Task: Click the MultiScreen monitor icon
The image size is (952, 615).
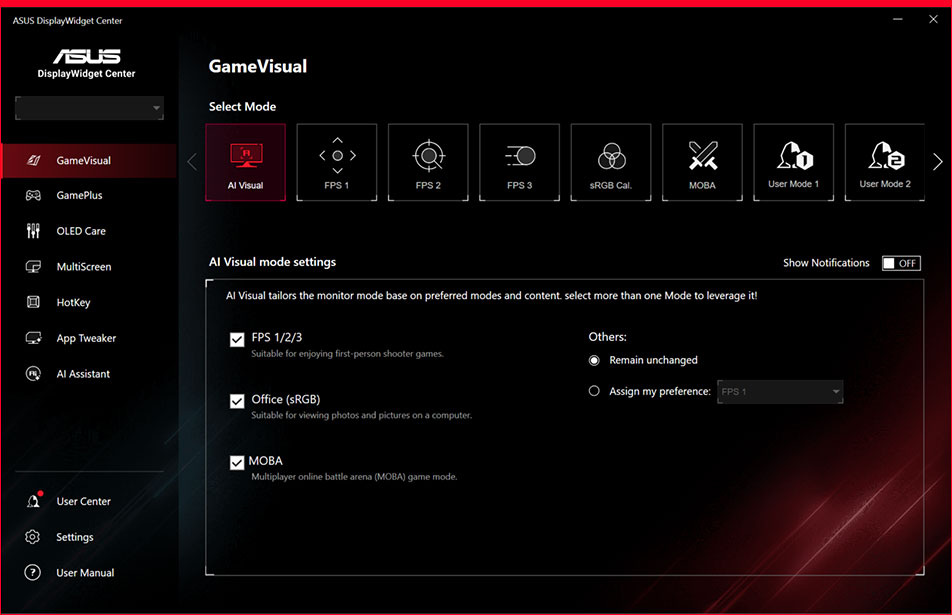Action: click(x=33, y=267)
